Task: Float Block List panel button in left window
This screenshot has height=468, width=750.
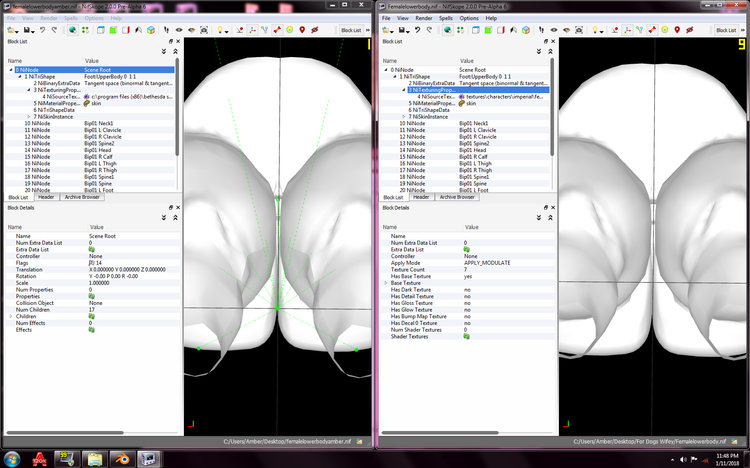Action: (171, 42)
